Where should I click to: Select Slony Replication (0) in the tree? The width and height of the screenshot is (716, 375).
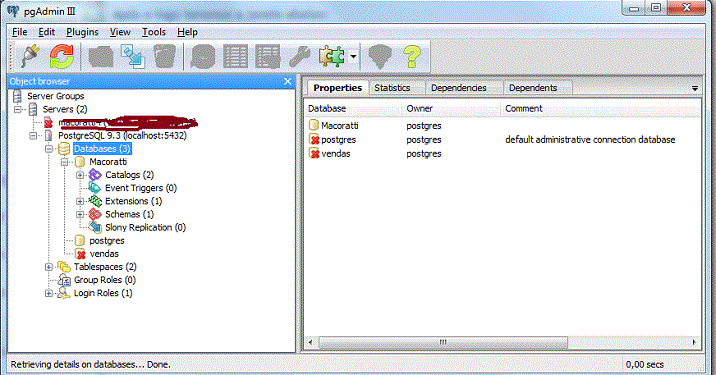[145, 227]
